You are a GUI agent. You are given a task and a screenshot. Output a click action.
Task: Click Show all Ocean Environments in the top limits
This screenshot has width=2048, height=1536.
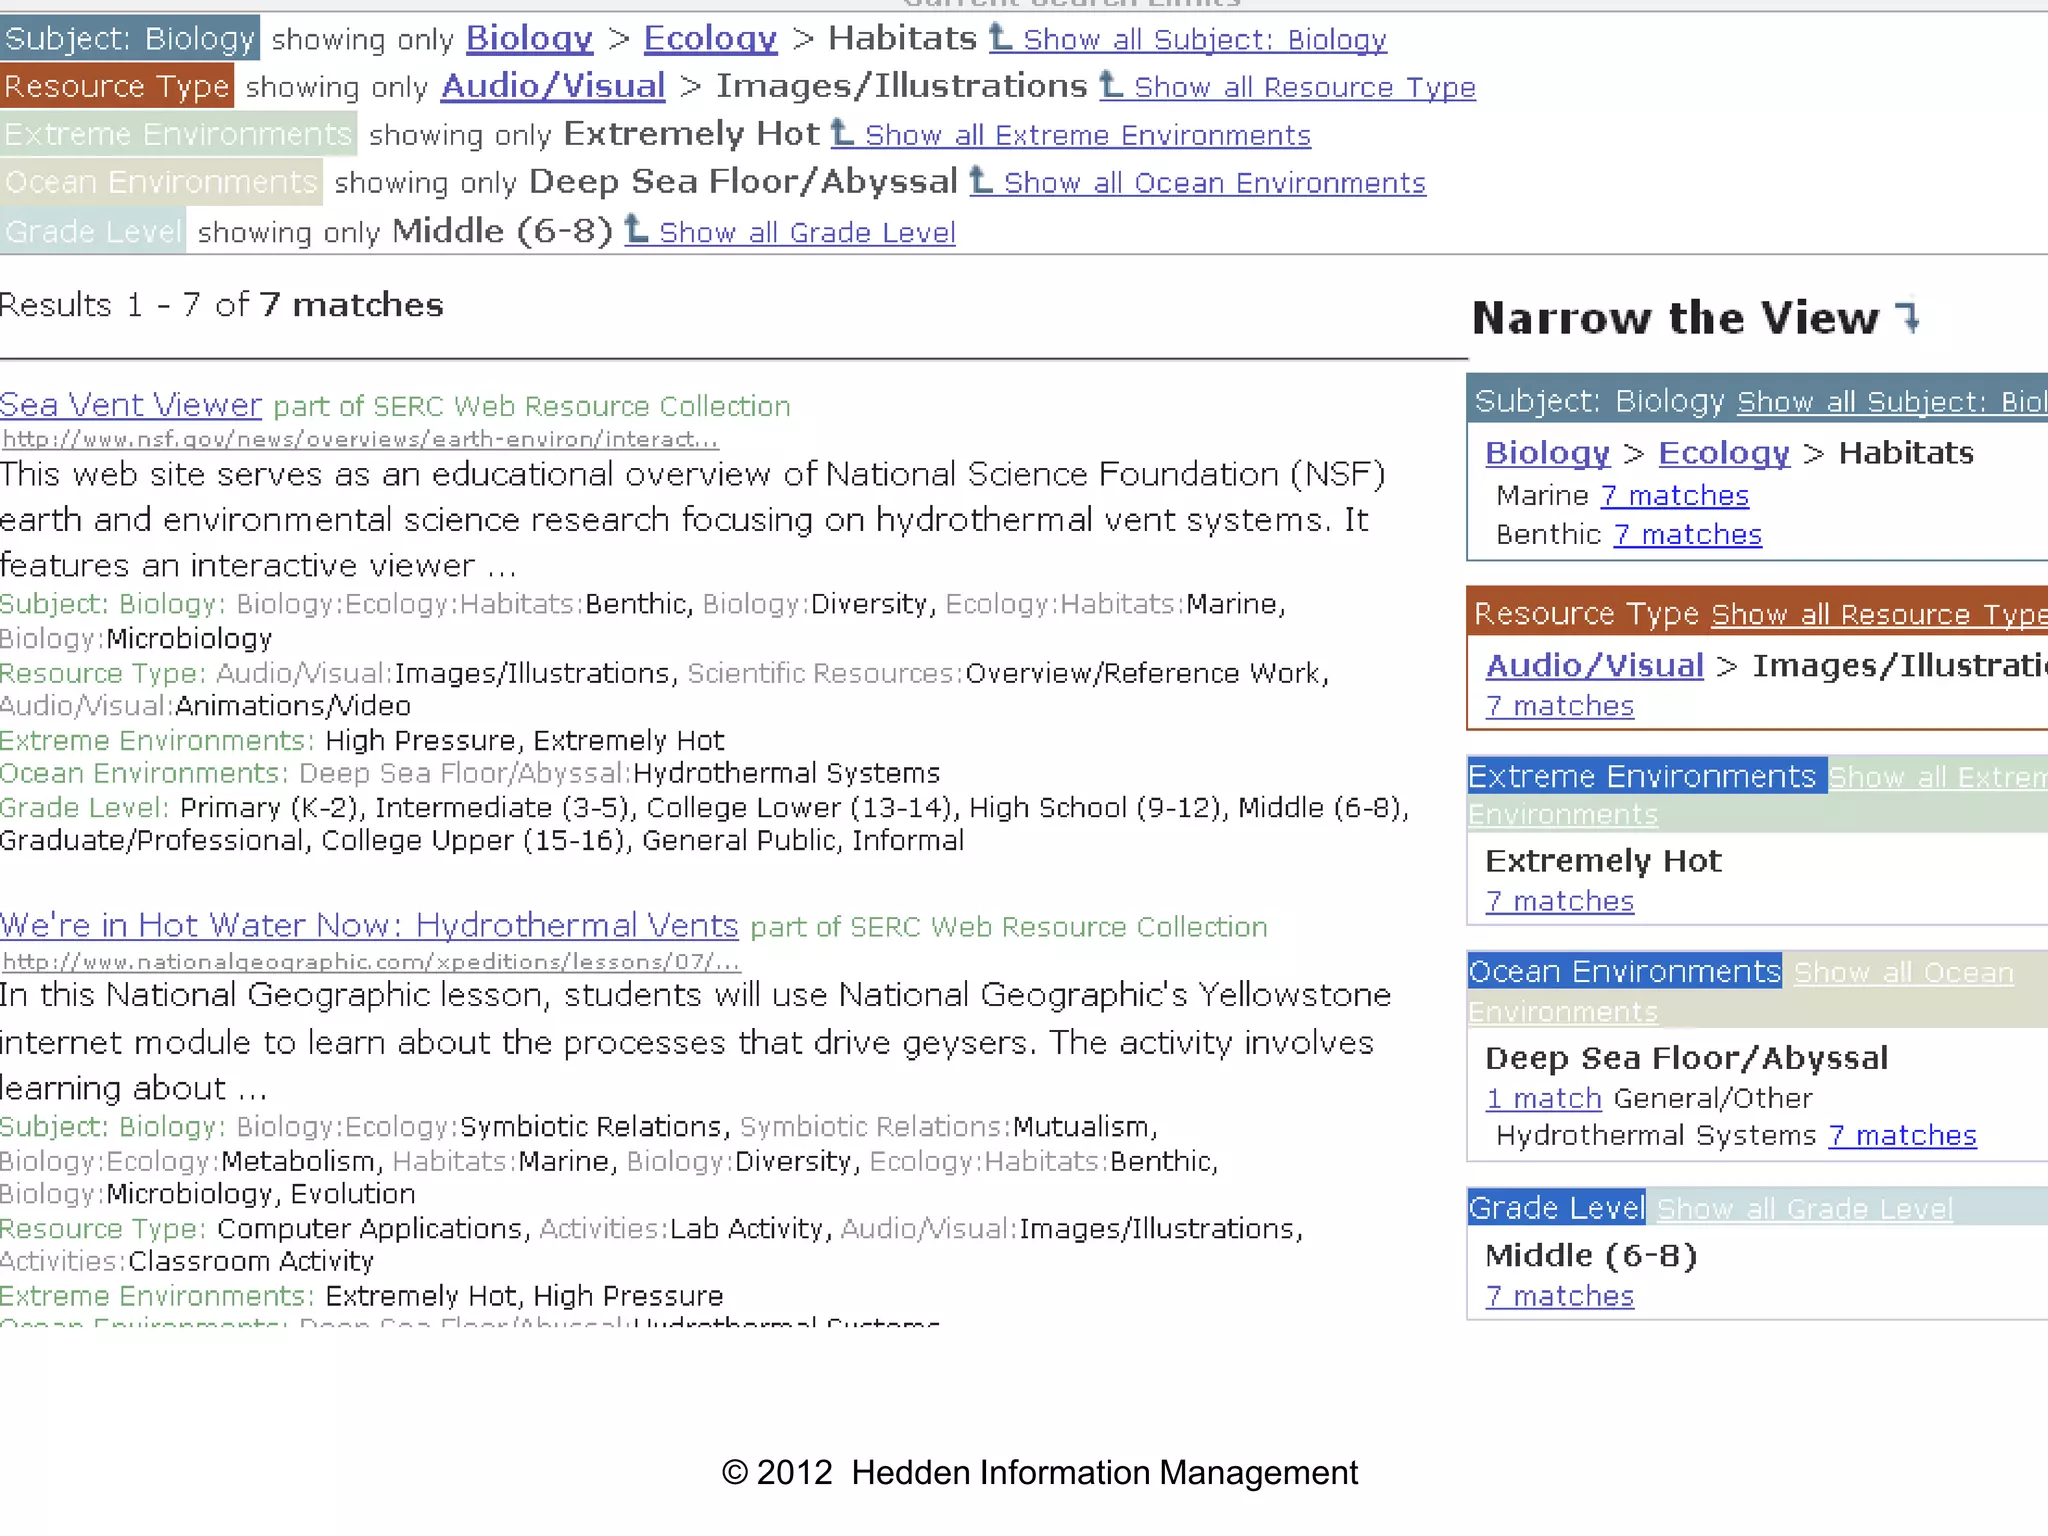click(1215, 184)
